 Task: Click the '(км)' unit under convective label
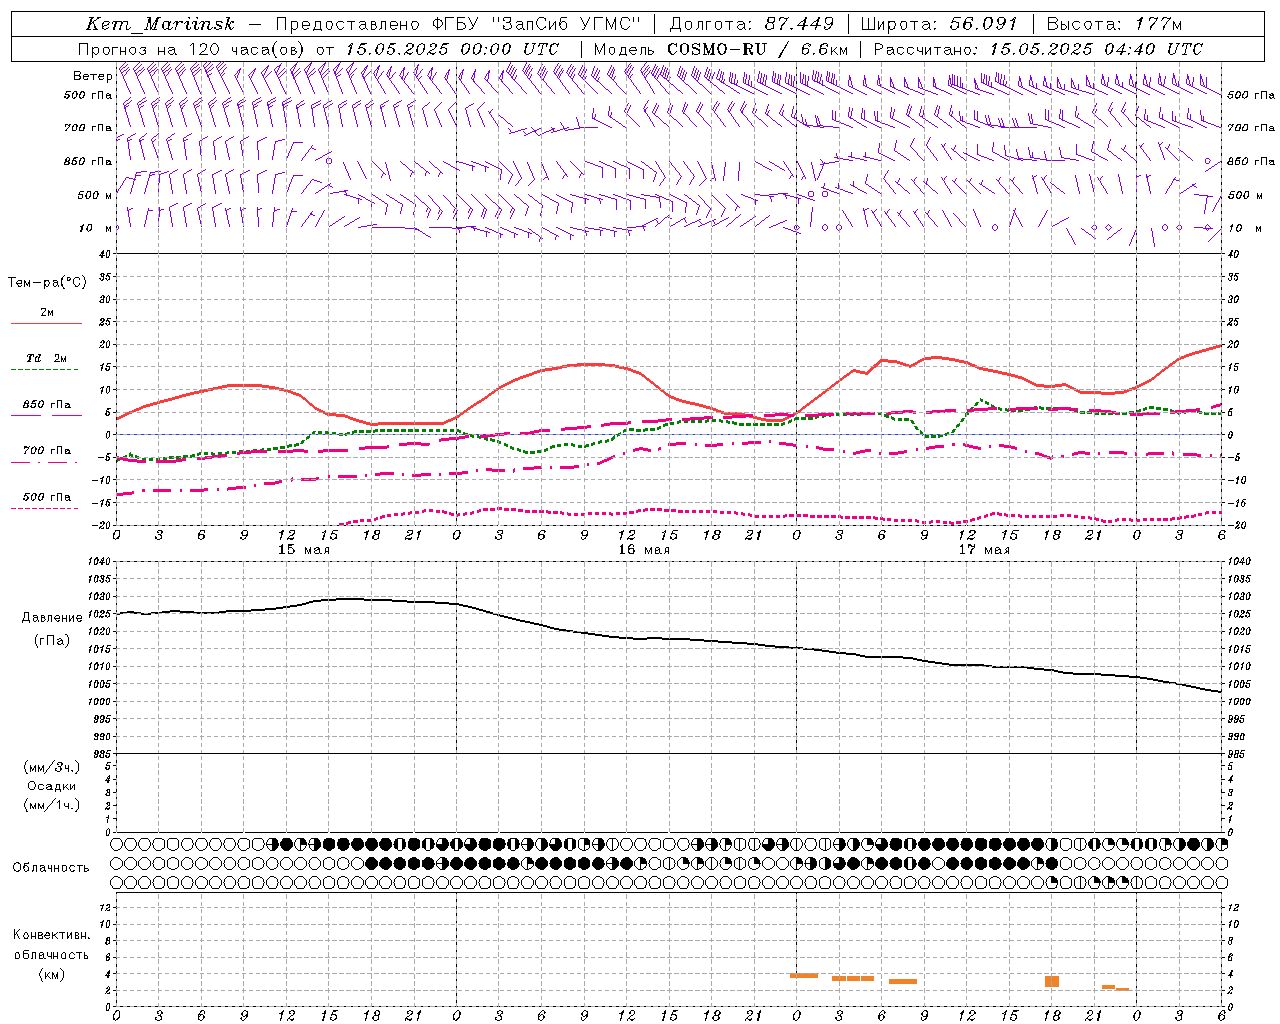click(x=52, y=974)
